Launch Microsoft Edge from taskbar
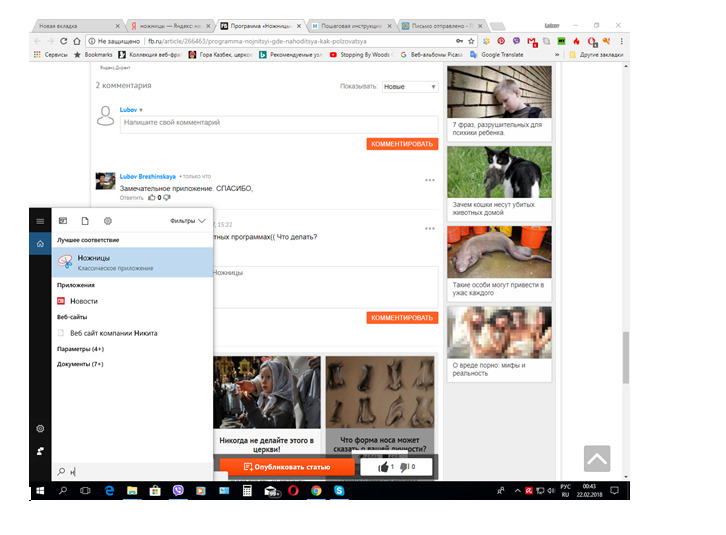Viewport: 726px width, 535px height. click(x=109, y=491)
